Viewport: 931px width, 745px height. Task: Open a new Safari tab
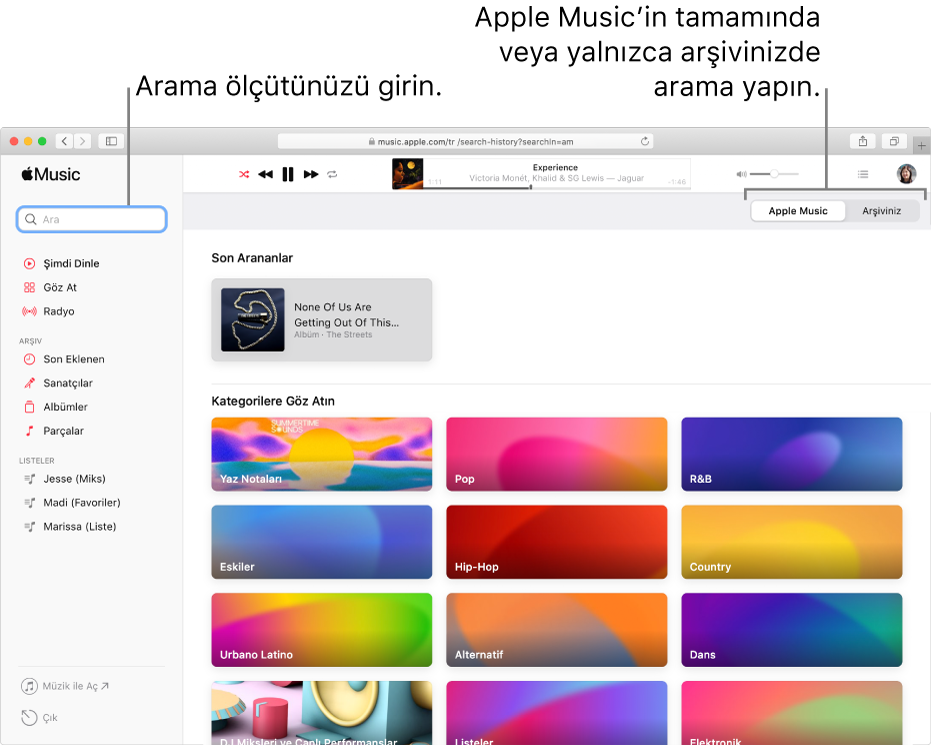tap(921, 145)
